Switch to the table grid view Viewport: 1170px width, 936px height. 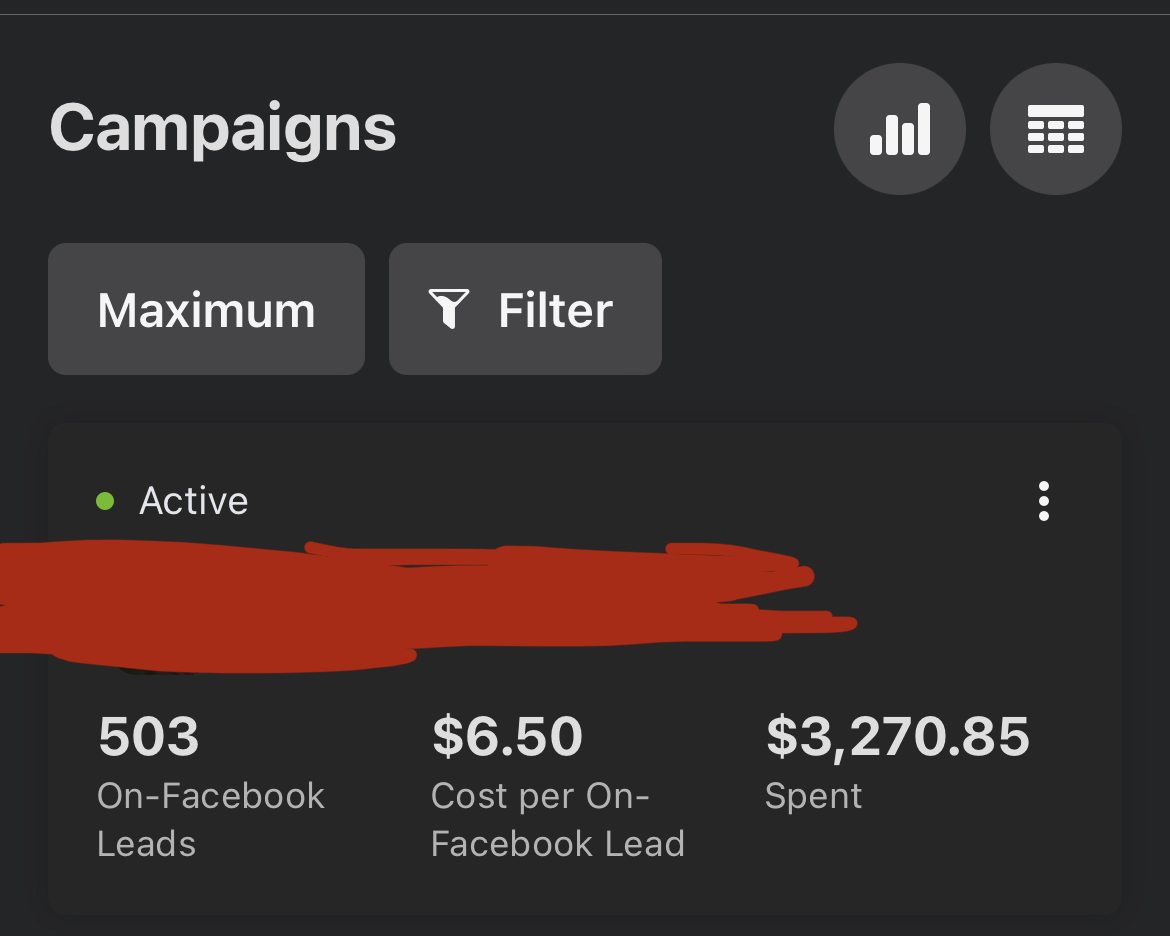point(1055,129)
